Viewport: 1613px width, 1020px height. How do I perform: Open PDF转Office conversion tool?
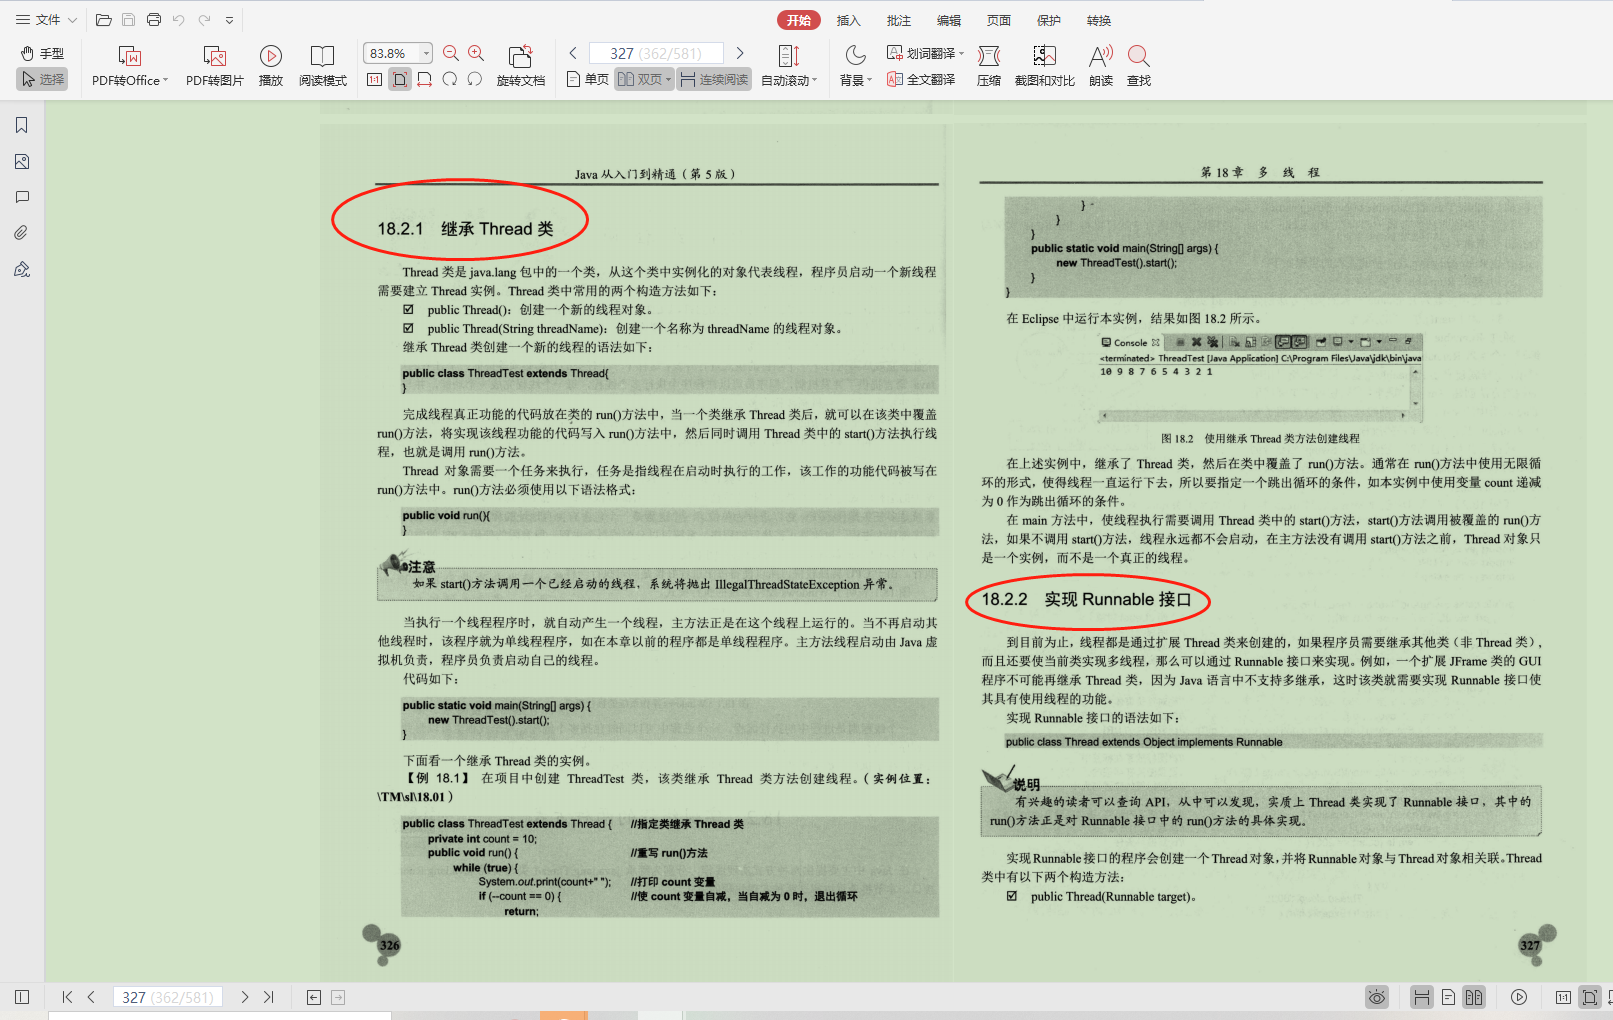click(129, 66)
